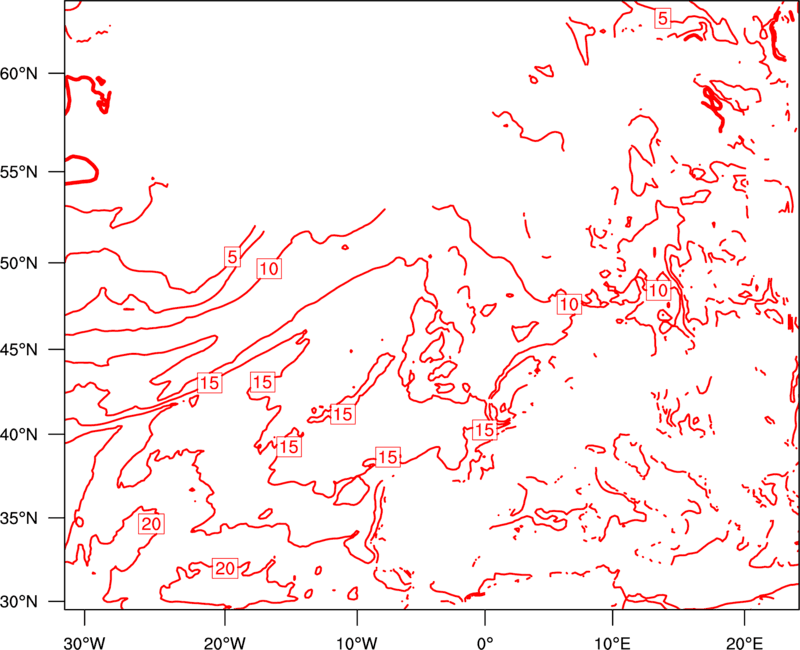The height and width of the screenshot is (650, 800).
Task: Select the 20°W longitude axis label
Action: pos(224,643)
